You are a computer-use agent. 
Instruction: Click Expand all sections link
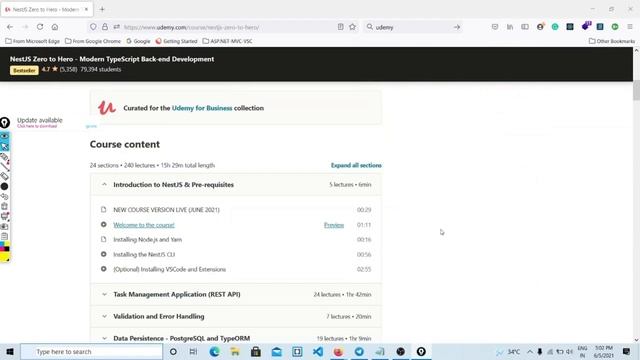[356, 165]
